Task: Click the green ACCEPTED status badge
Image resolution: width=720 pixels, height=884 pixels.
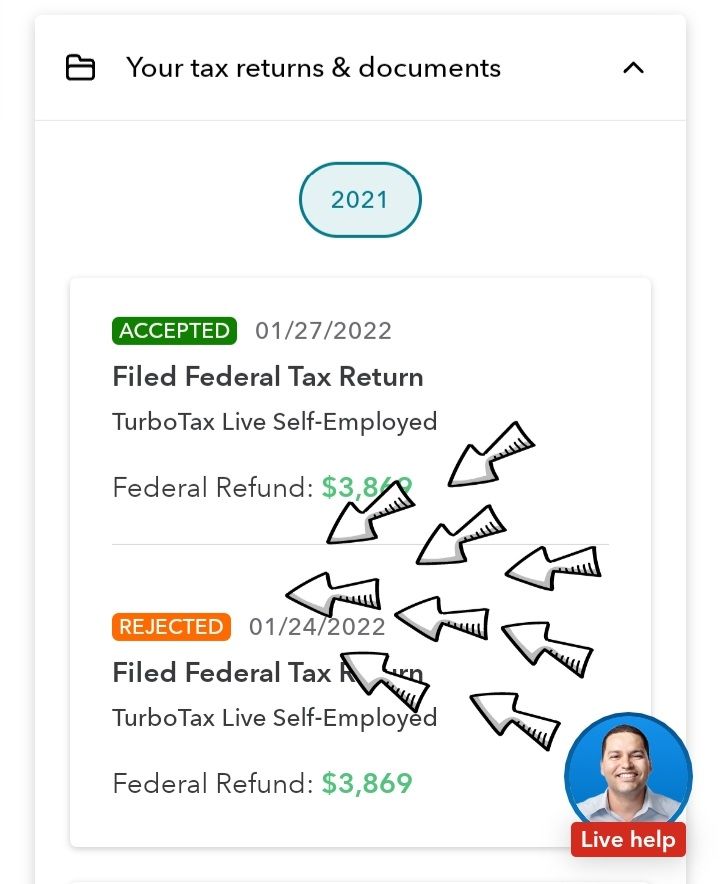Action: point(174,330)
